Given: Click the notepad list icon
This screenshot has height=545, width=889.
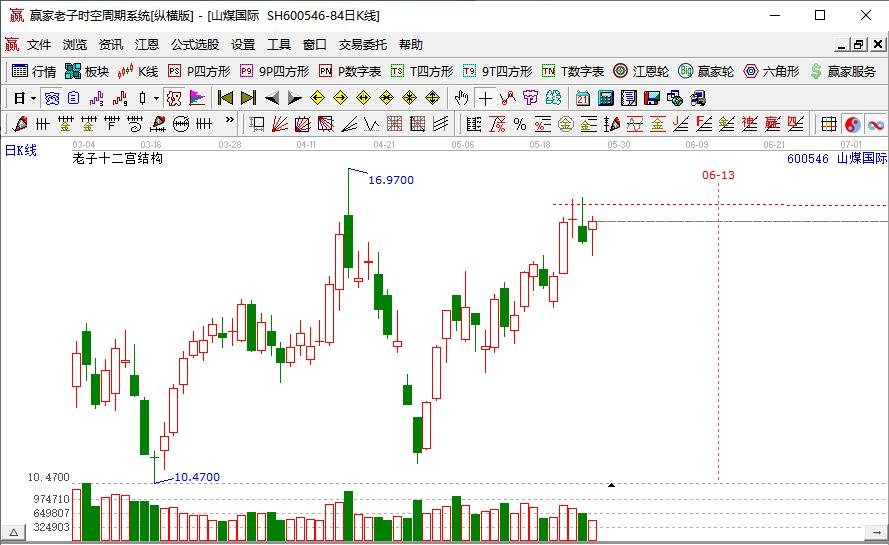Looking at the screenshot, I should point(628,99).
